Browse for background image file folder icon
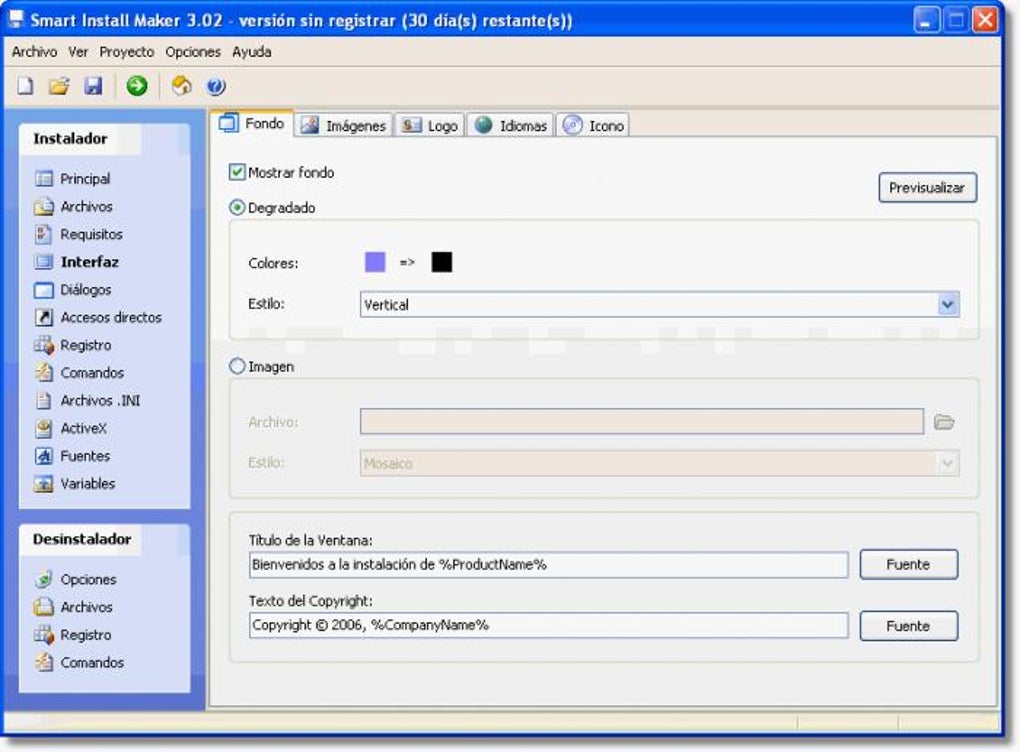 pos(944,422)
